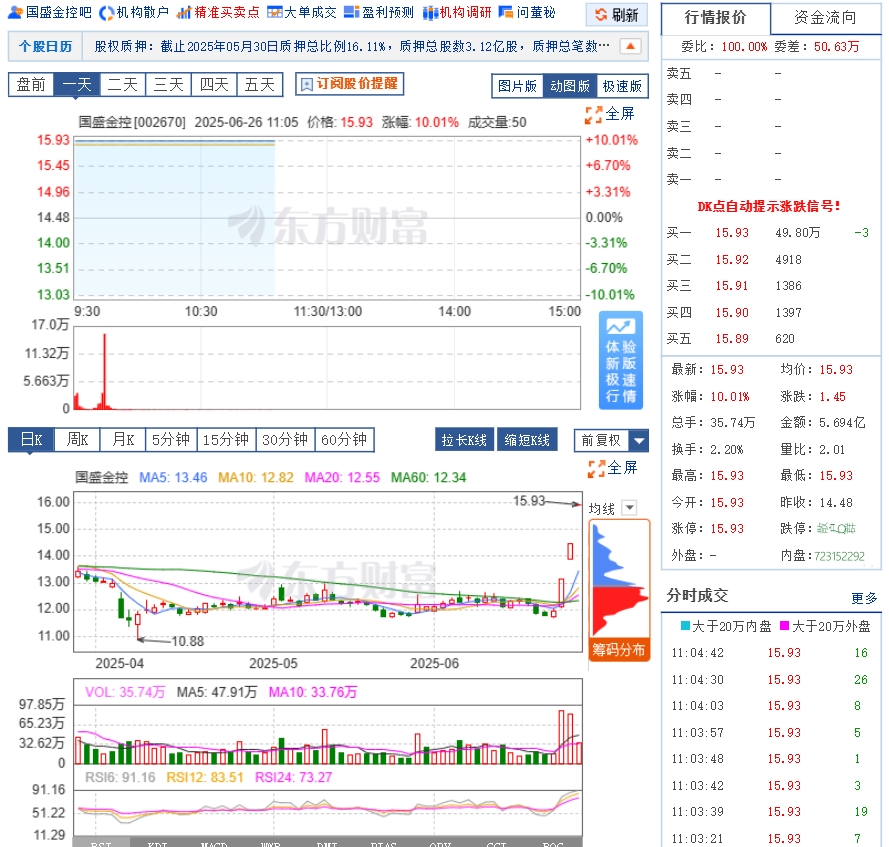Switch to 资金流向 capital flow tab
The image size is (889, 847).
[826, 18]
